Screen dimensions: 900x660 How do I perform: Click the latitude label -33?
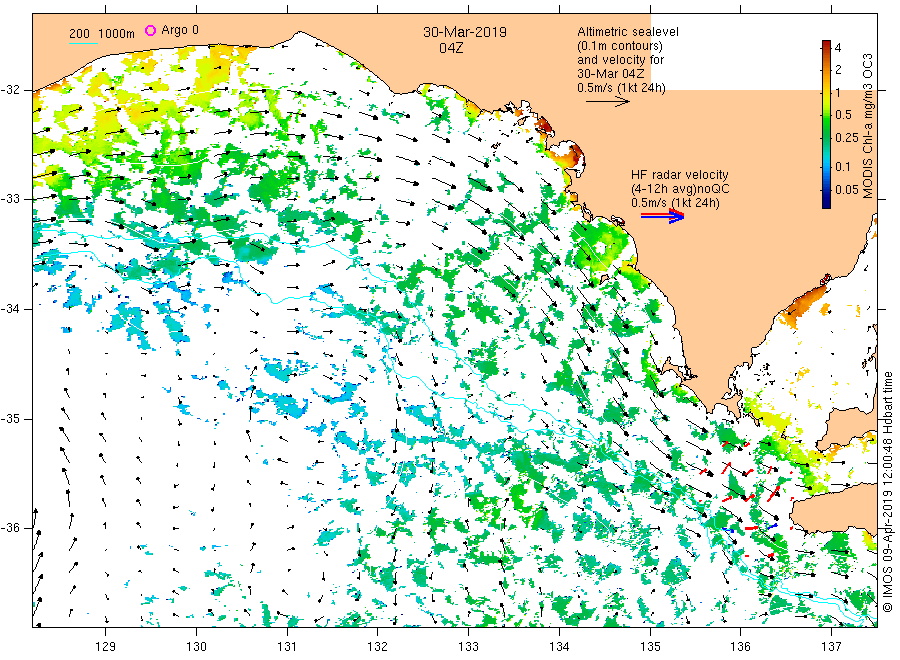(10, 199)
